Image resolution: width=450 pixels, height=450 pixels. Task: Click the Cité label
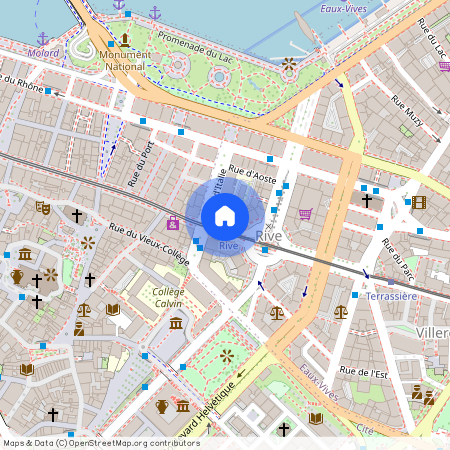pyautogui.click(x=365, y=429)
